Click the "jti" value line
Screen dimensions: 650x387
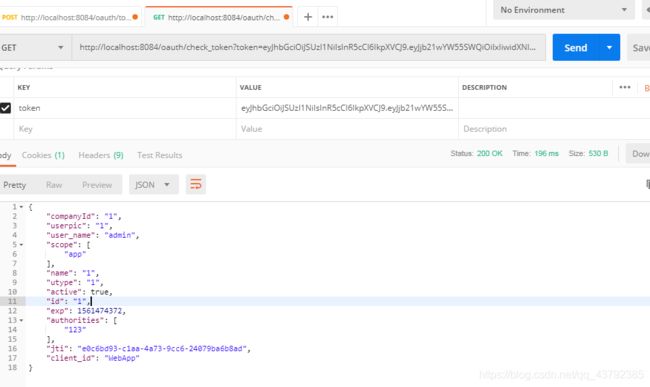click(x=148, y=348)
